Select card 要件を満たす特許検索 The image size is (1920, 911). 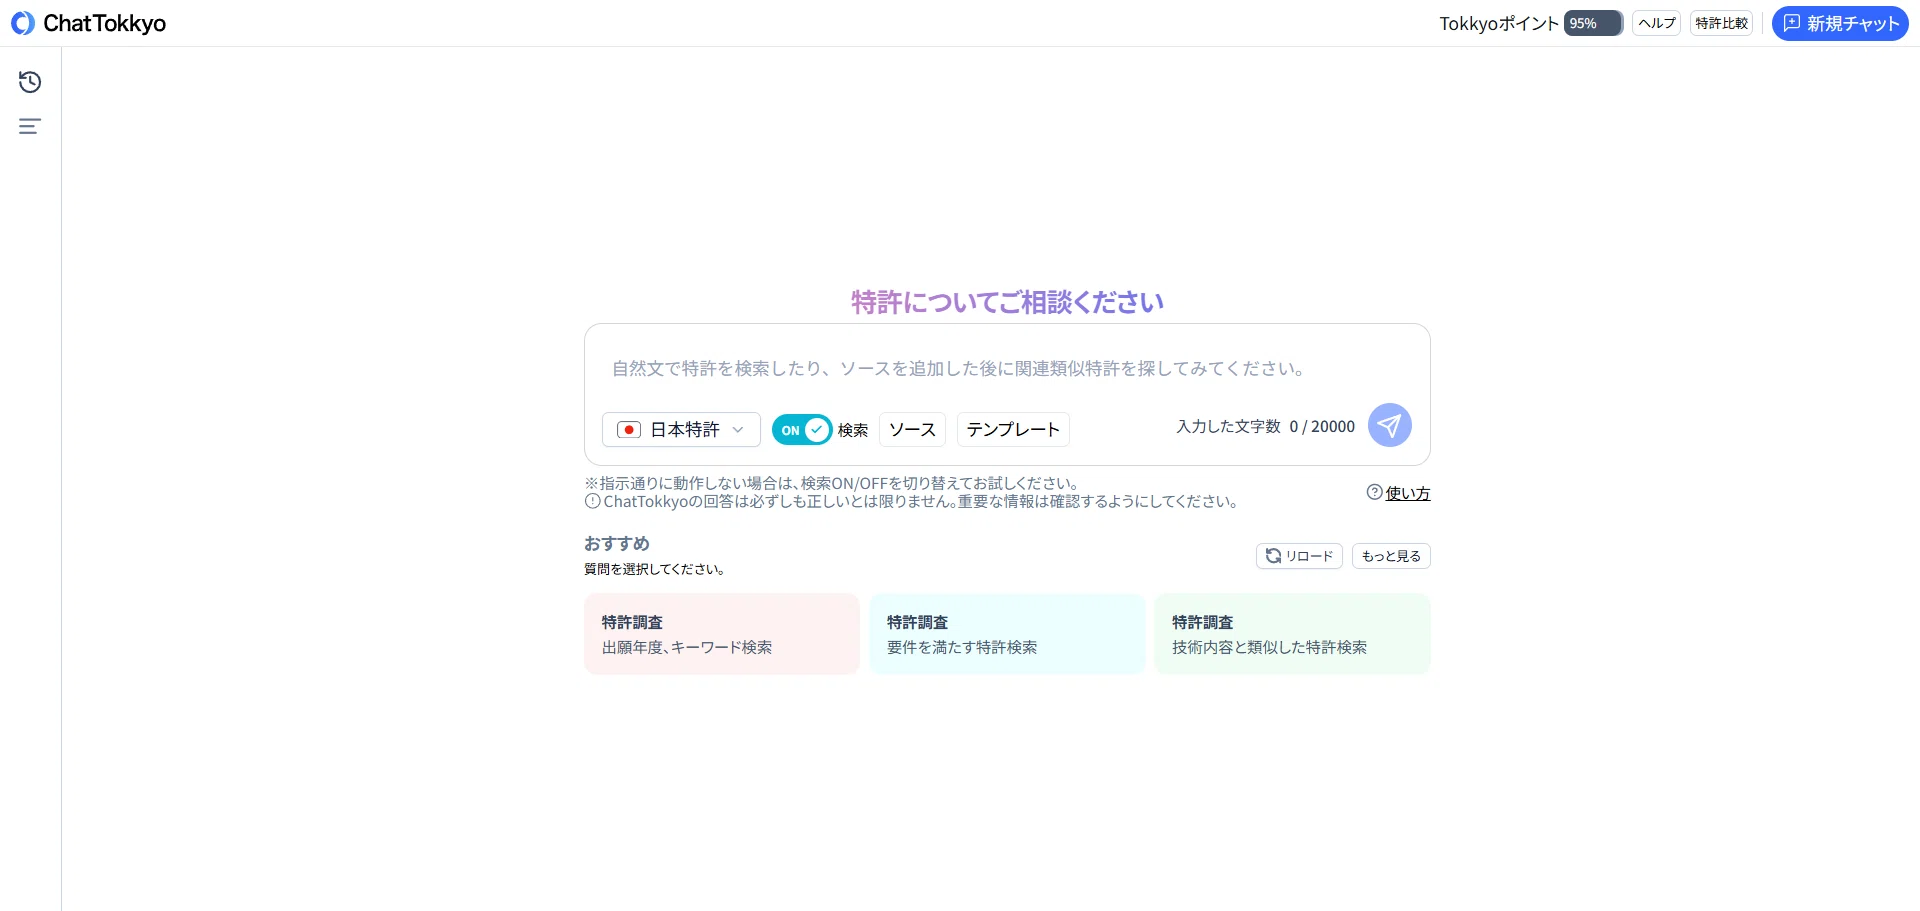tap(1007, 634)
